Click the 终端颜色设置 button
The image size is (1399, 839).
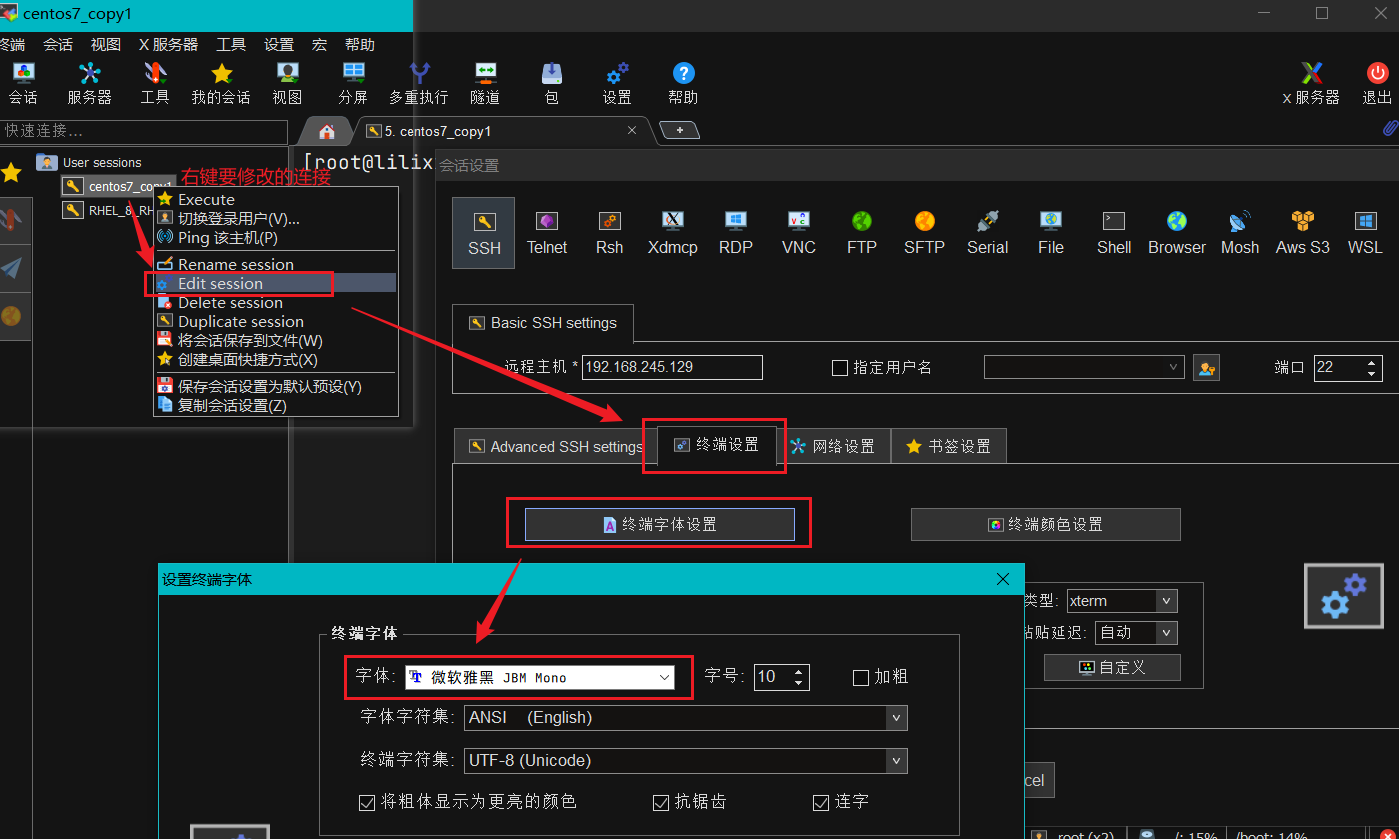coord(1046,524)
